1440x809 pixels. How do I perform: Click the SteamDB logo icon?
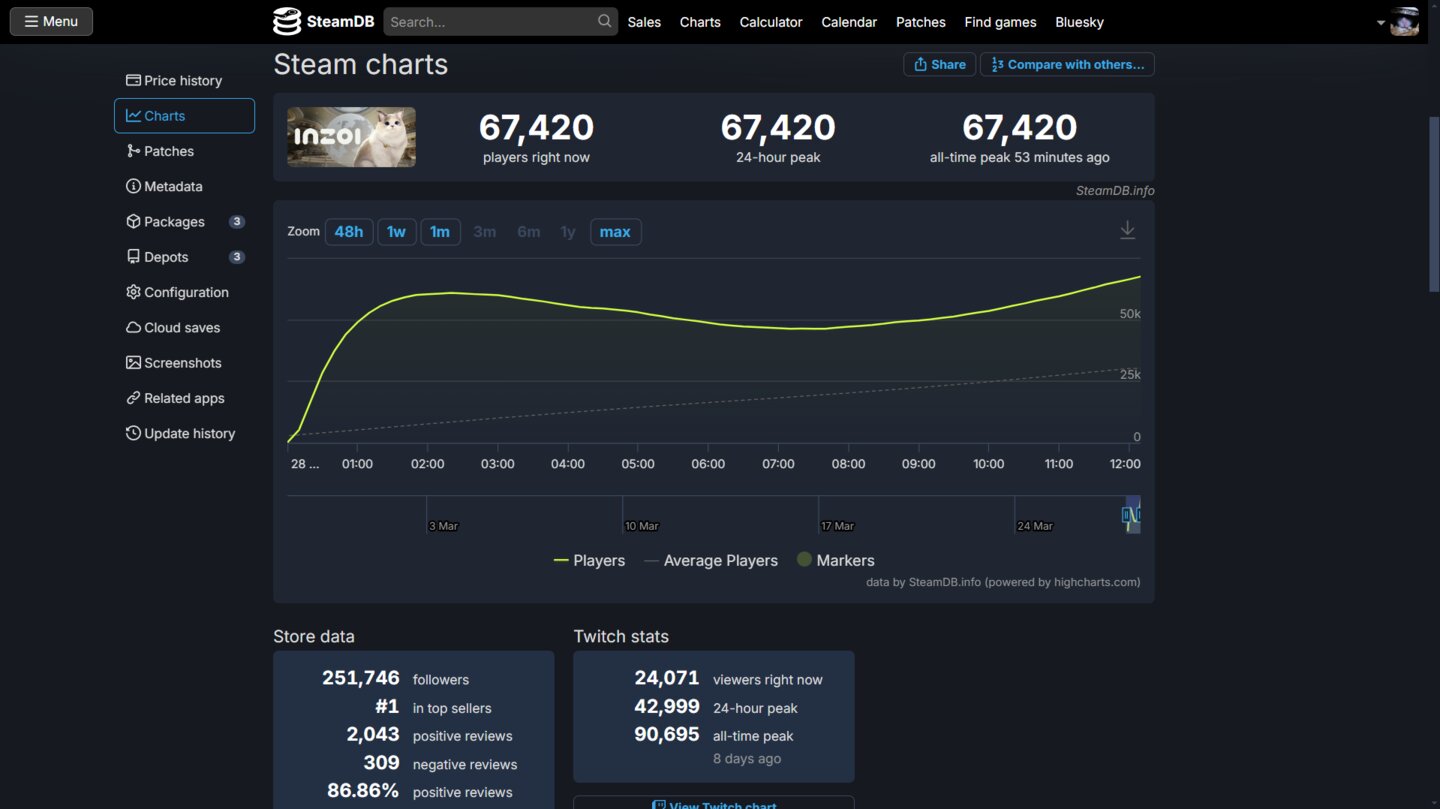point(287,21)
